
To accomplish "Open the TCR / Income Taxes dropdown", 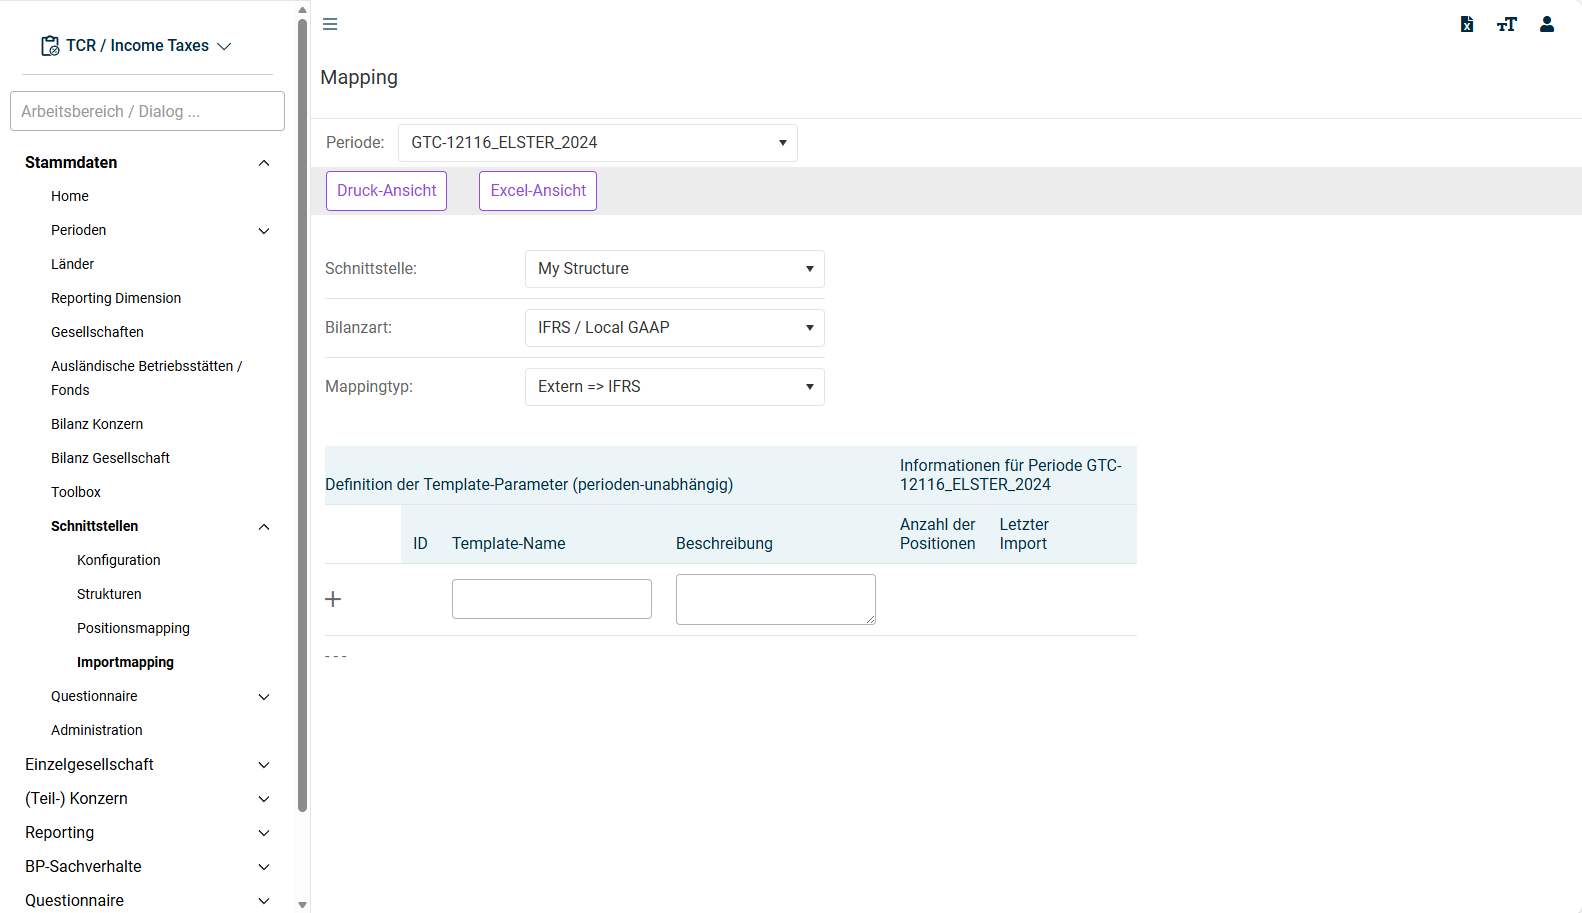I will point(137,46).
